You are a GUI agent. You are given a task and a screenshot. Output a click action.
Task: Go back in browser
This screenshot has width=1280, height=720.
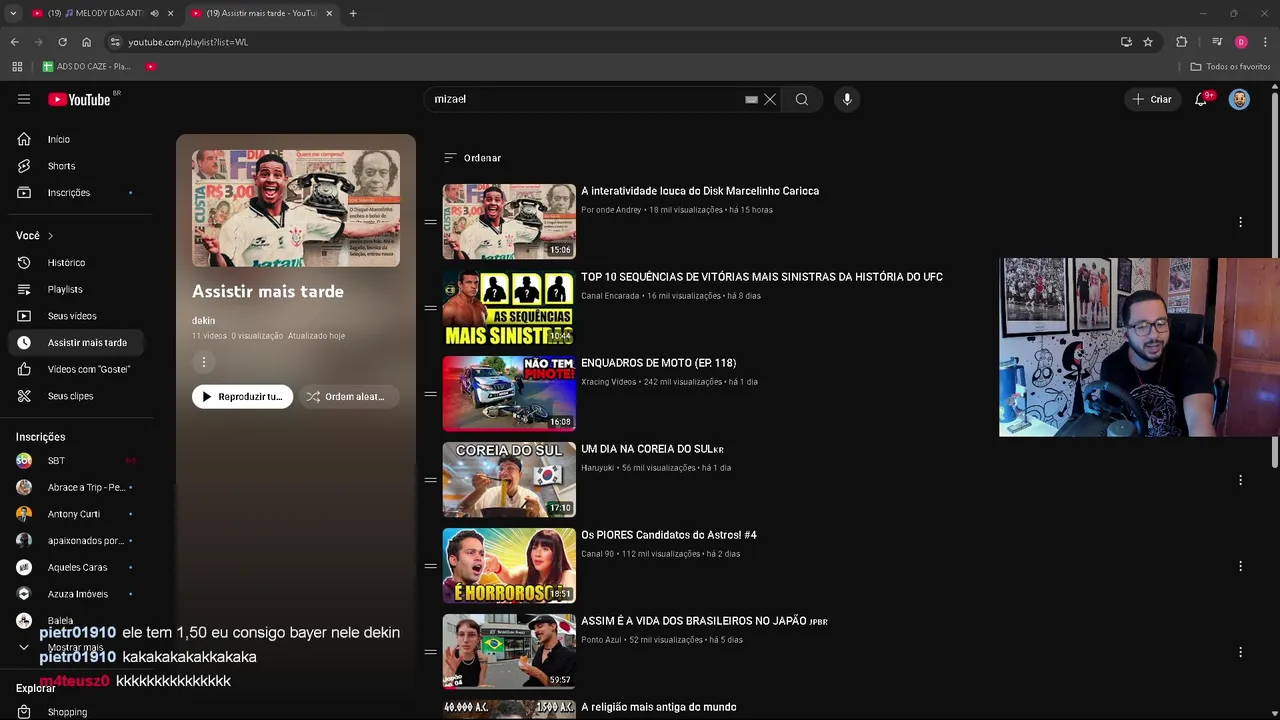14,42
